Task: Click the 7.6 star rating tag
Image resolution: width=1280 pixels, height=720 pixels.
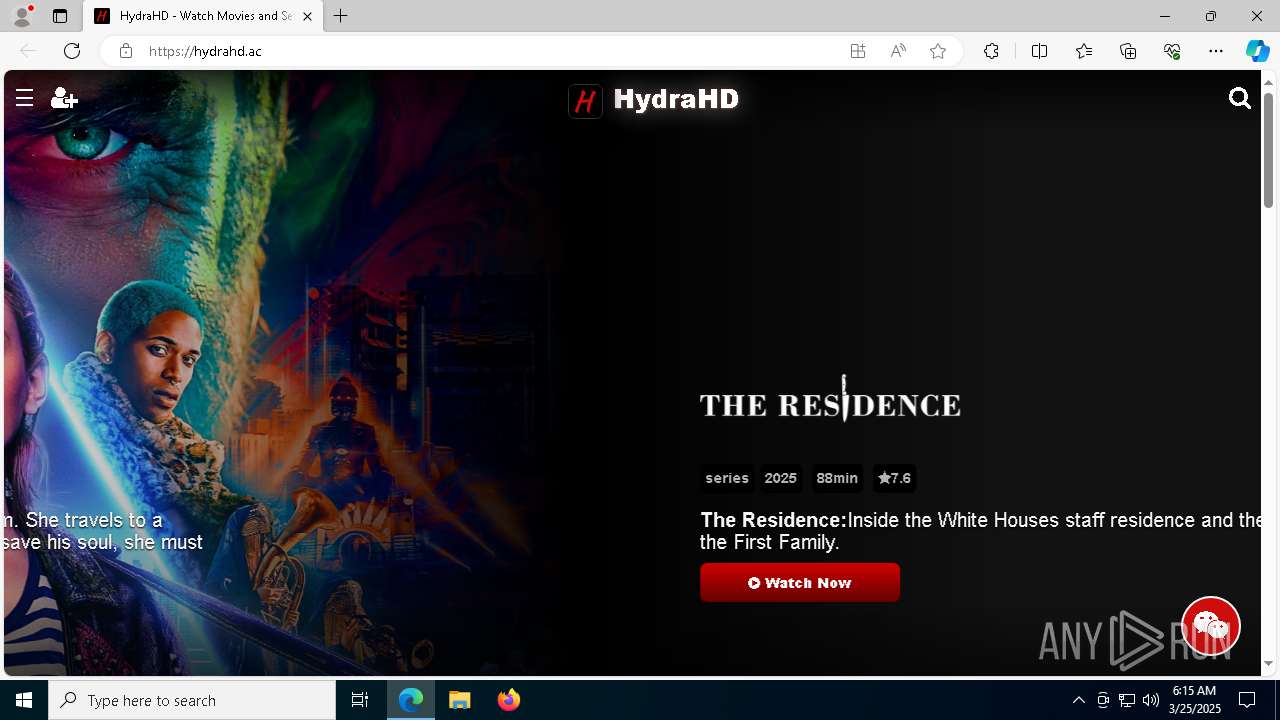Action: (x=894, y=478)
